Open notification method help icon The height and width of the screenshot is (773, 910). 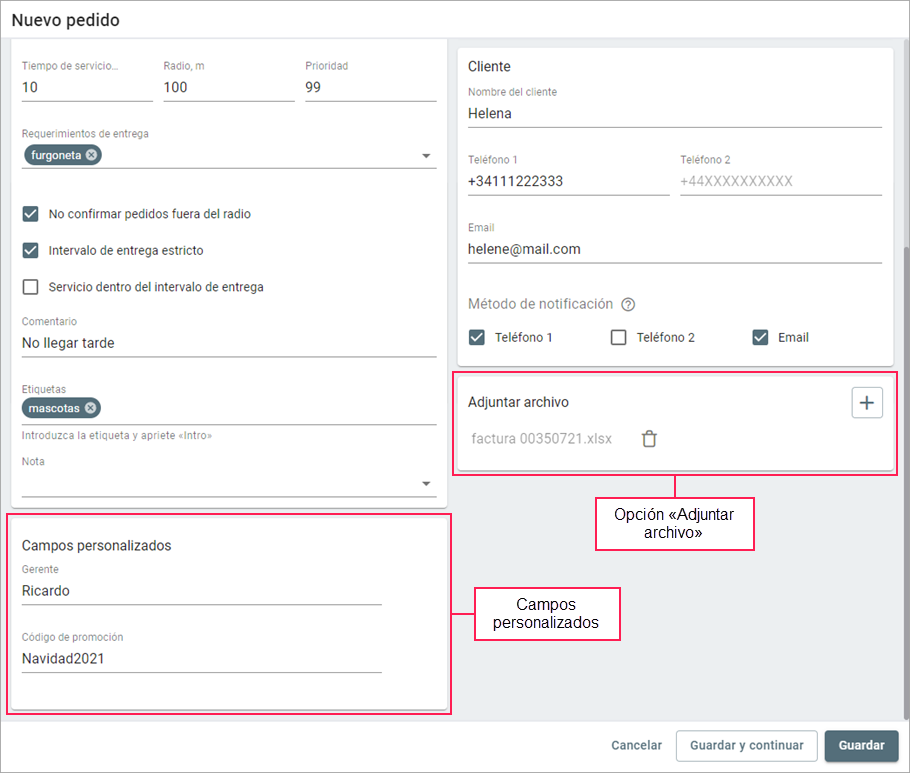coord(629,305)
